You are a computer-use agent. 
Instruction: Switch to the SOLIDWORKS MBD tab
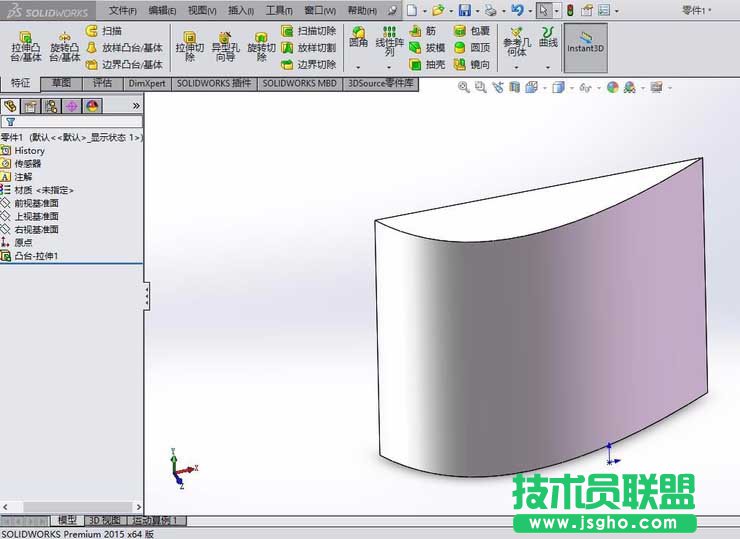[299, 84]
